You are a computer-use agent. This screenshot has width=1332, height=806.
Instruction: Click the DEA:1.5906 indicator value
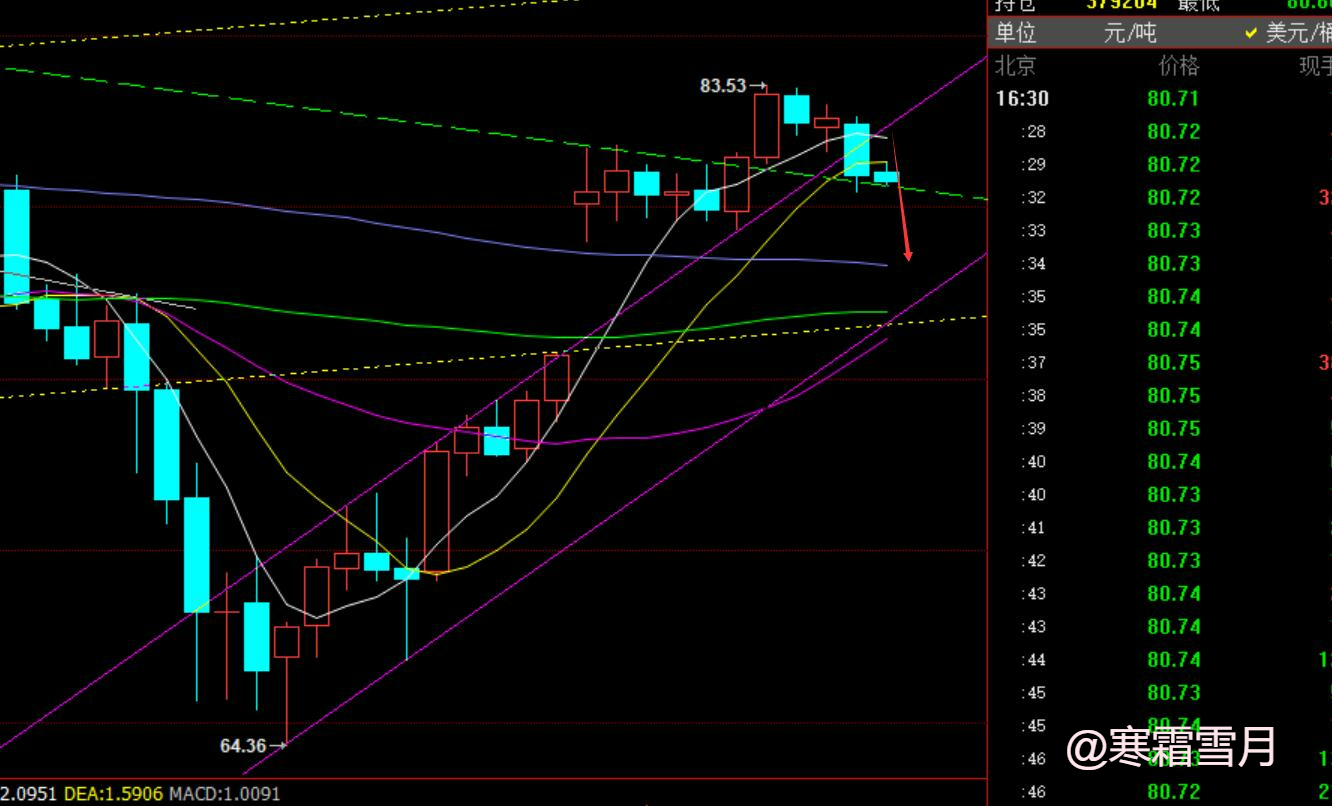tap(111, 794)
